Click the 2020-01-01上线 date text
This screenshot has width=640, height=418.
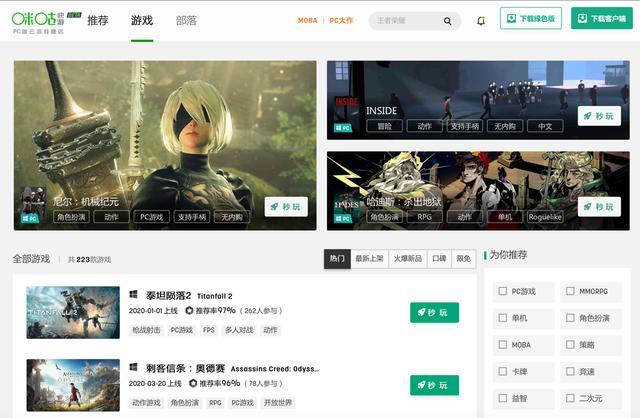153,311
